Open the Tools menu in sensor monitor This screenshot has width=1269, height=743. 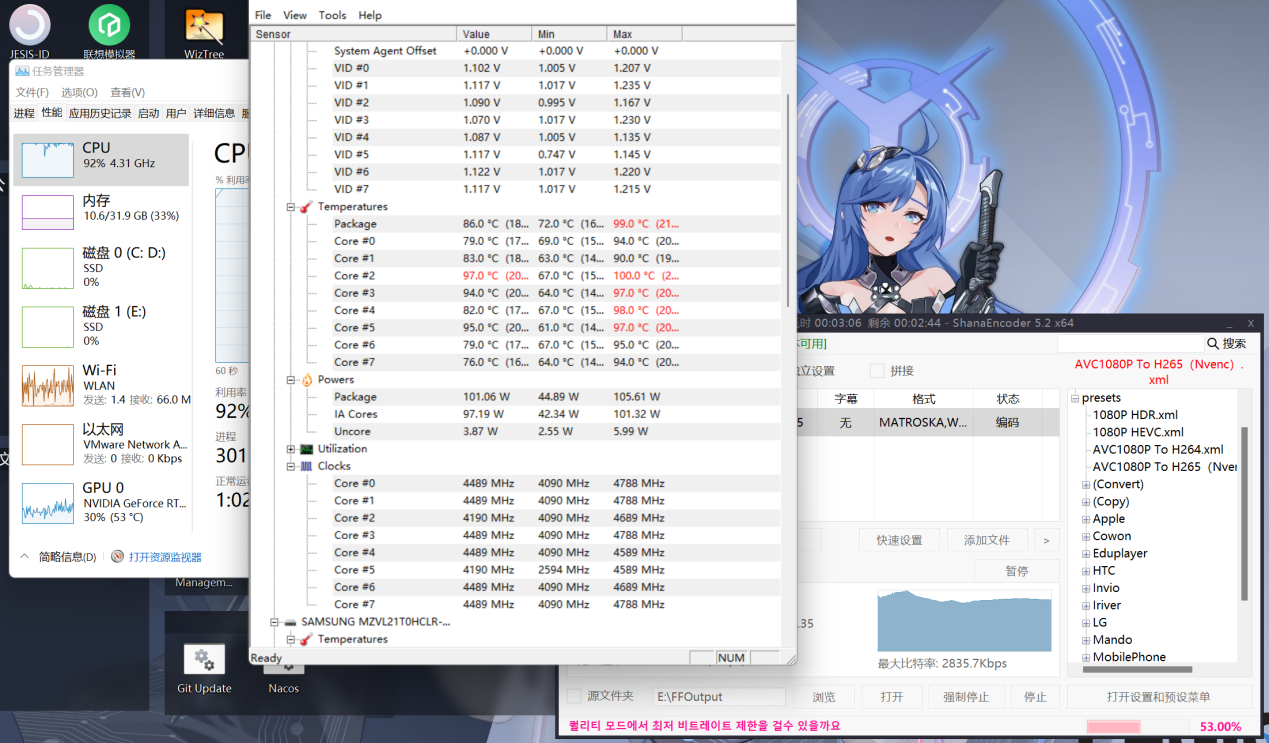point(332,15)
